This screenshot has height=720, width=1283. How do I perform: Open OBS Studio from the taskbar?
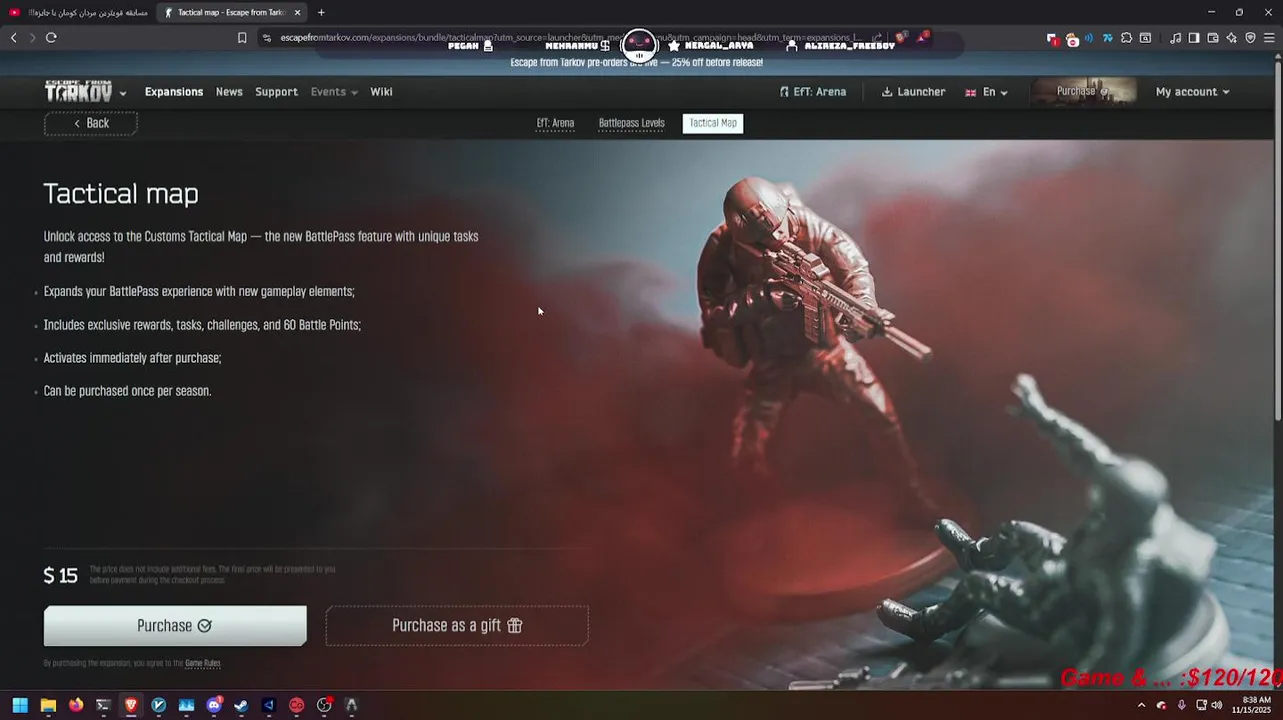tap(324, 705)
